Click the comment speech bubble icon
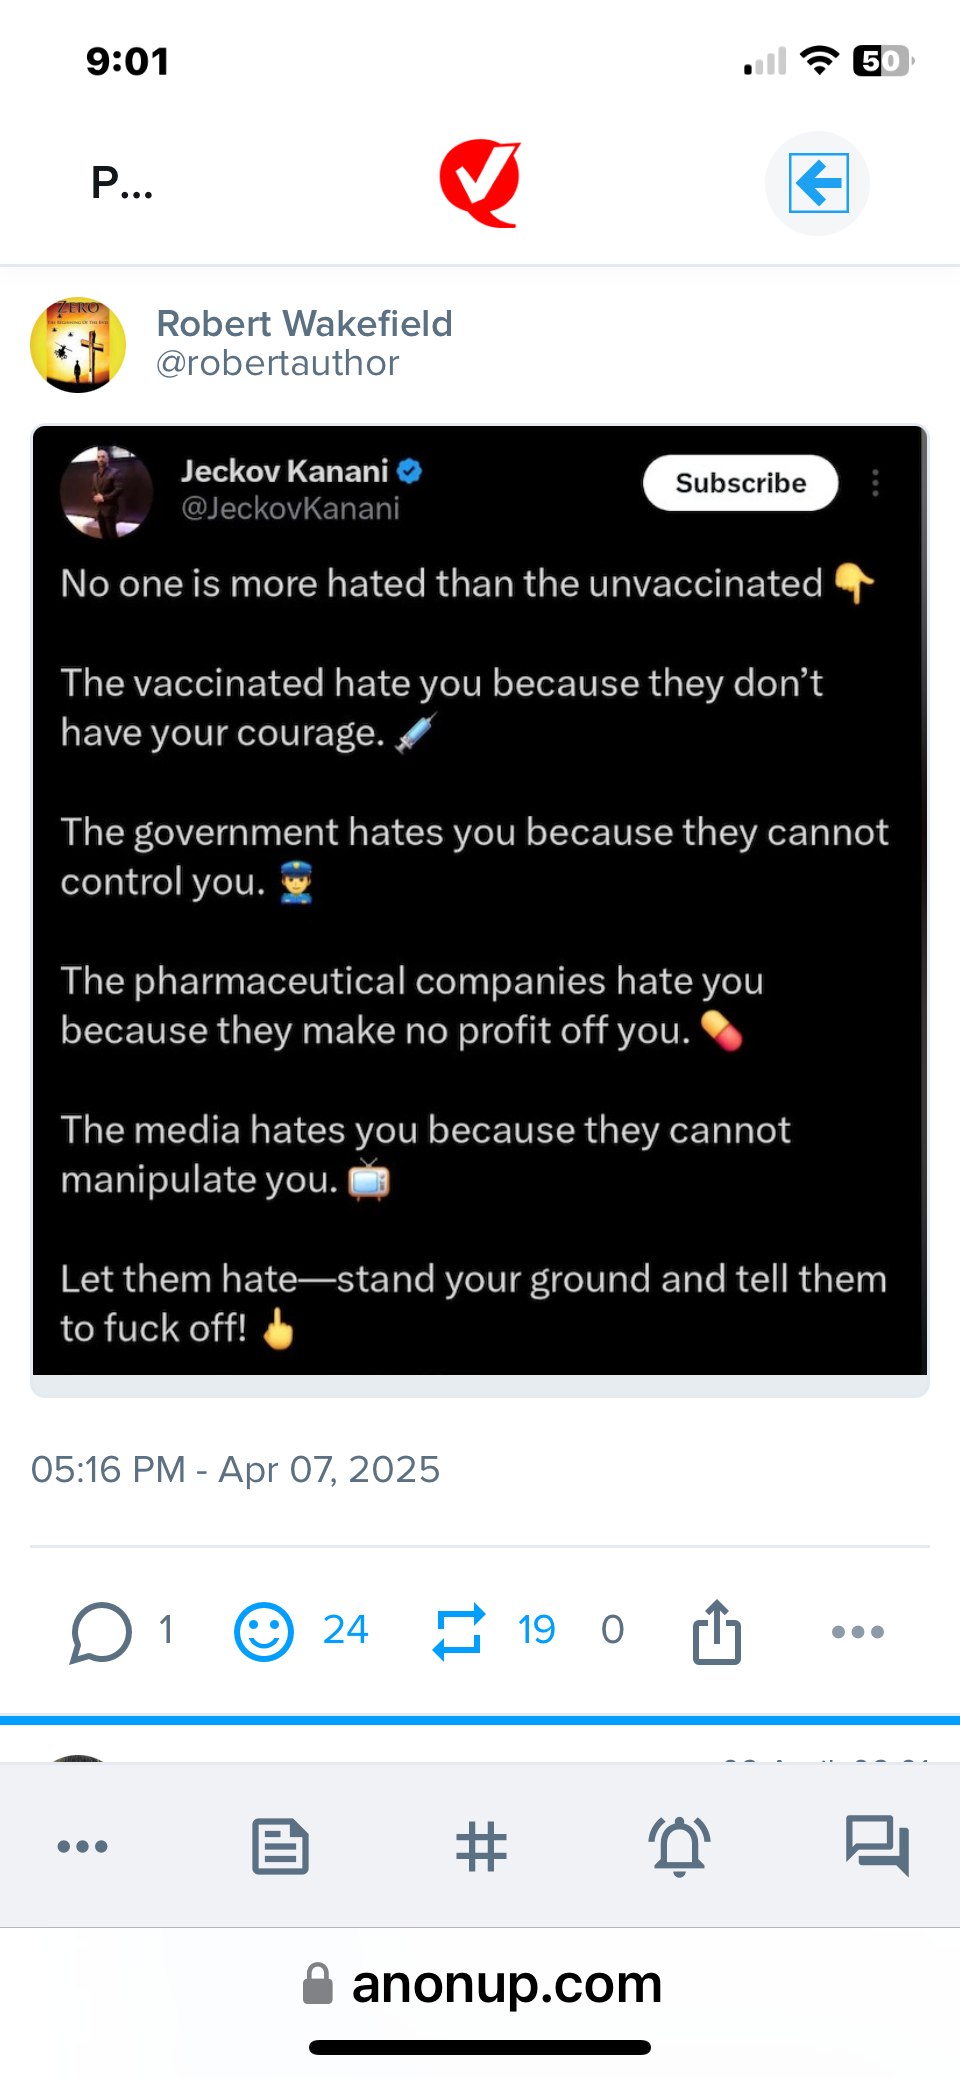Image resolution: width=960 pixels, height=2079 pixels. (x=101, y=1632)
